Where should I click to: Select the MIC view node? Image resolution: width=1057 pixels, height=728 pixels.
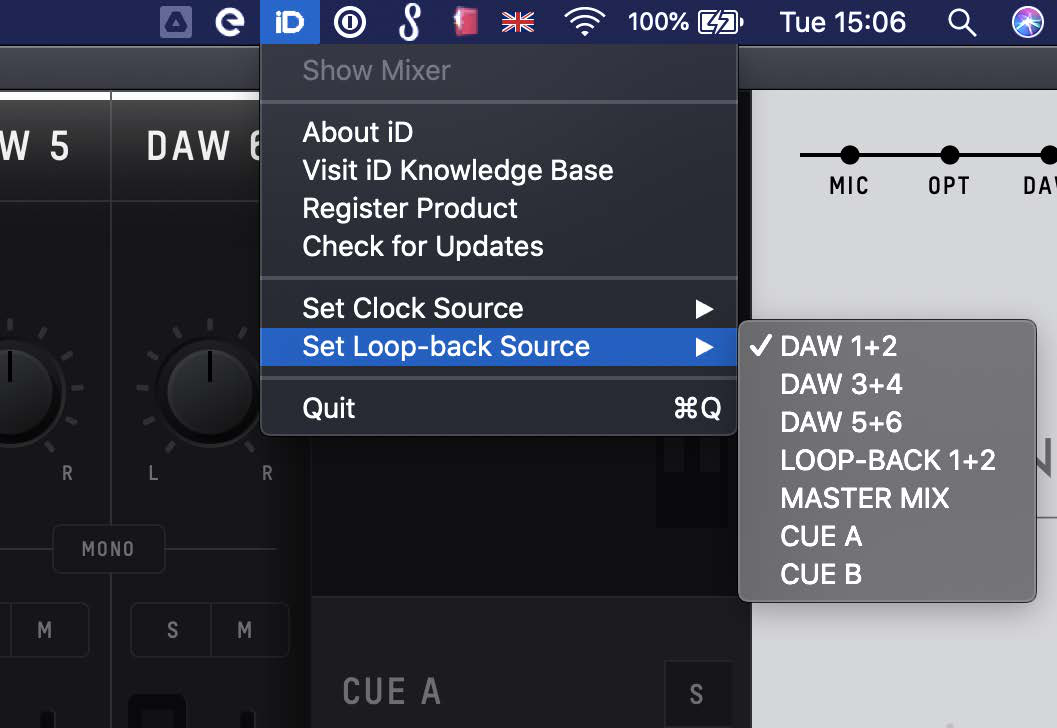tap(849, 155)
